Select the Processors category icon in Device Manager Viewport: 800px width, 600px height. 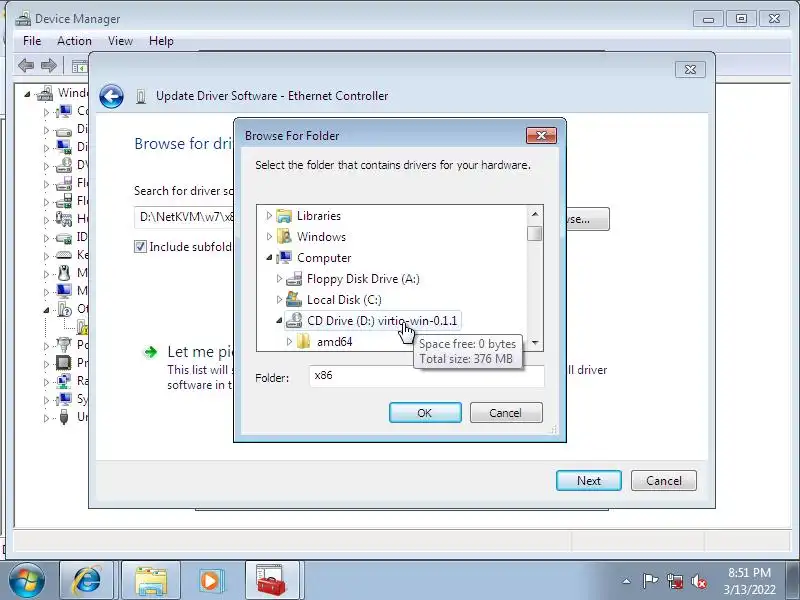[63, 363]
